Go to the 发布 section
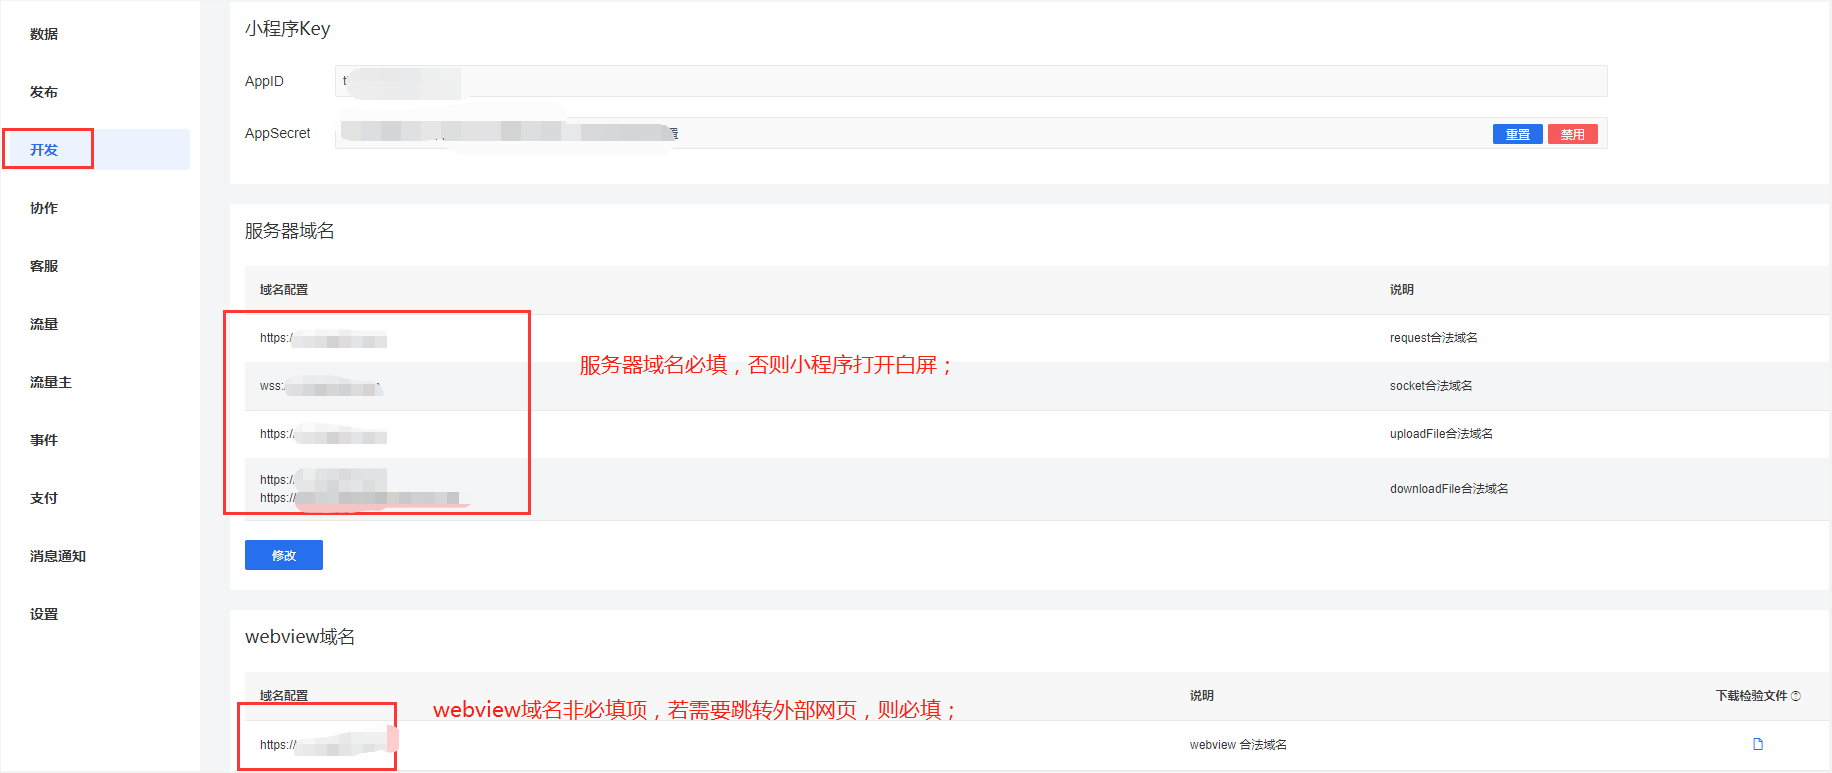This screenshot has width=1832, height=773. tap(44, 92)
